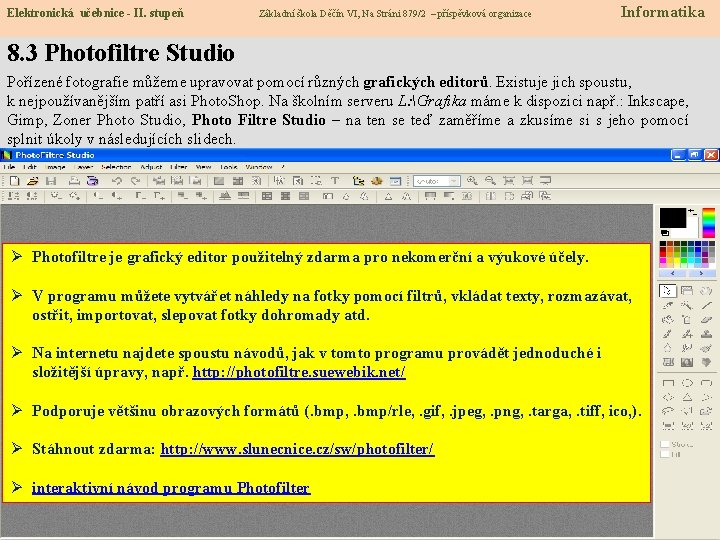Select the Blur drop tool
The image size is (720, 540).
point(668,348)
